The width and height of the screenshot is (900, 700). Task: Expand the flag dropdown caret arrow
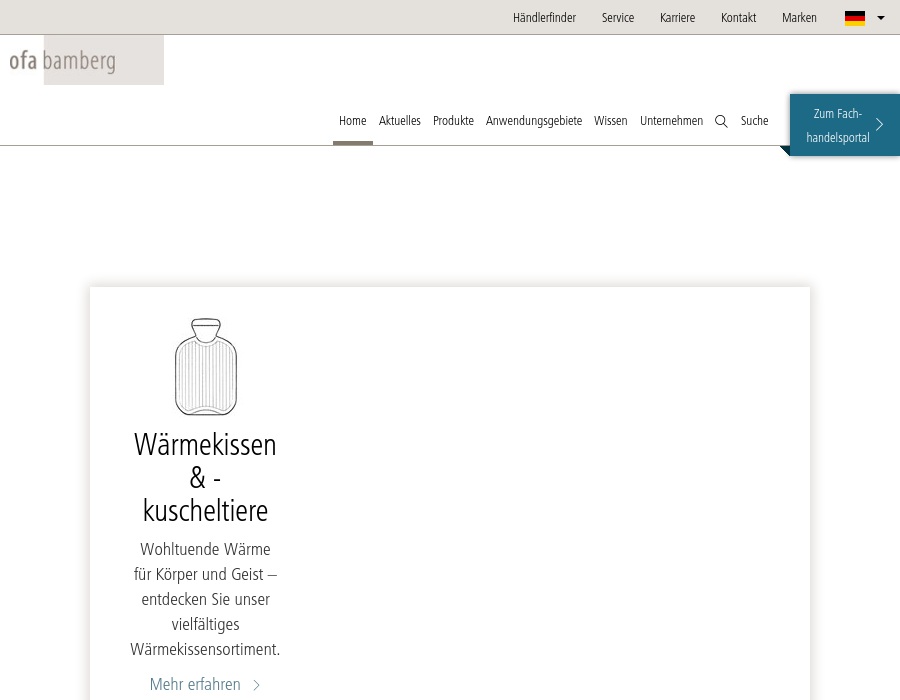click(881, 18)
